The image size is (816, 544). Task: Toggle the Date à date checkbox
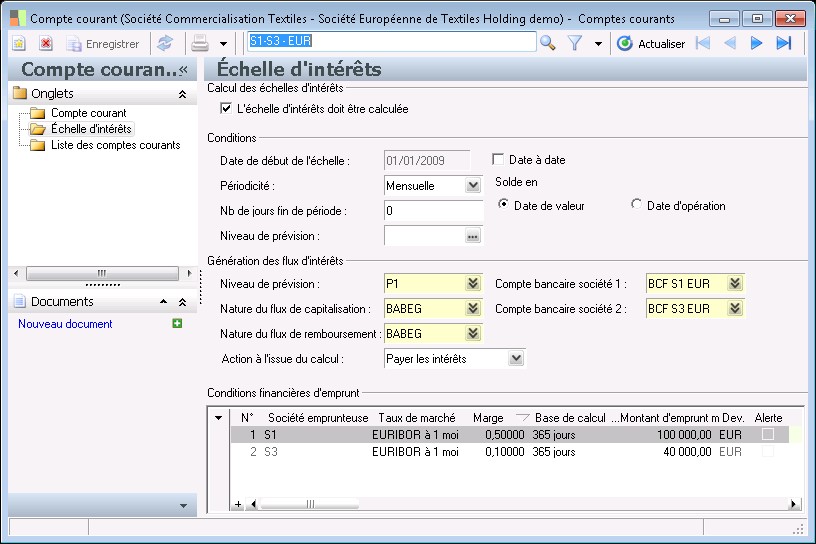click(x=498, y=159)
